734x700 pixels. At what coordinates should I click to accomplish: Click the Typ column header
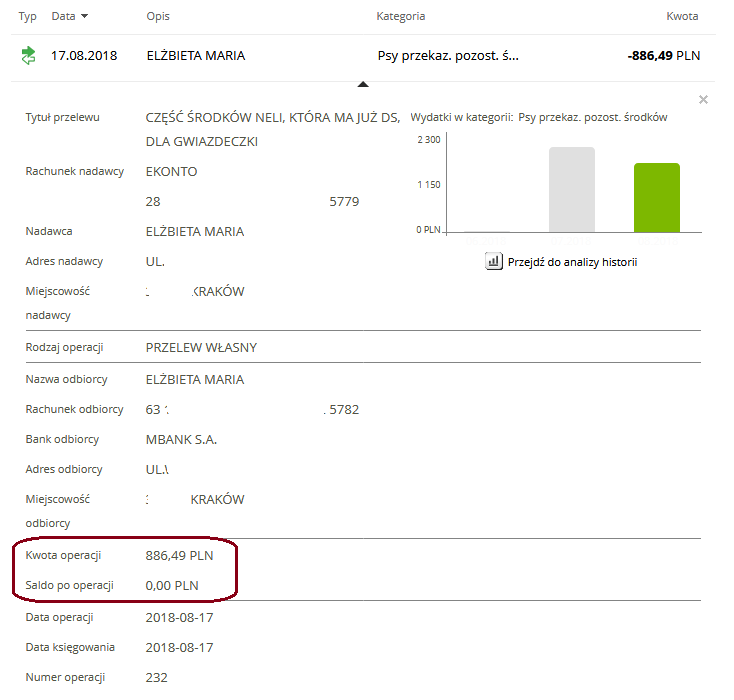point(28,16)
